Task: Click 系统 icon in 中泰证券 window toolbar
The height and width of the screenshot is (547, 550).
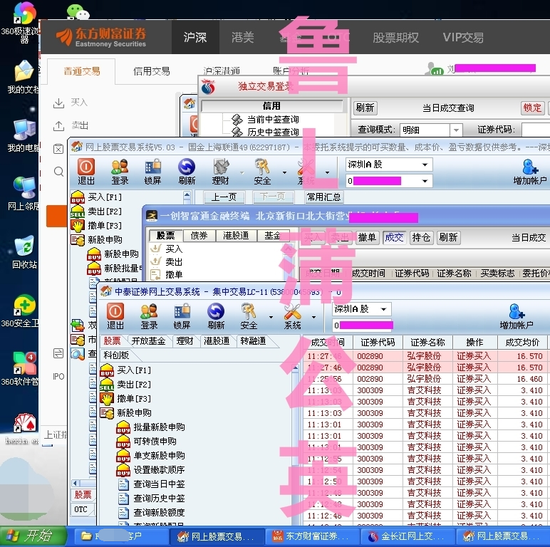Action: click(292, 316)
